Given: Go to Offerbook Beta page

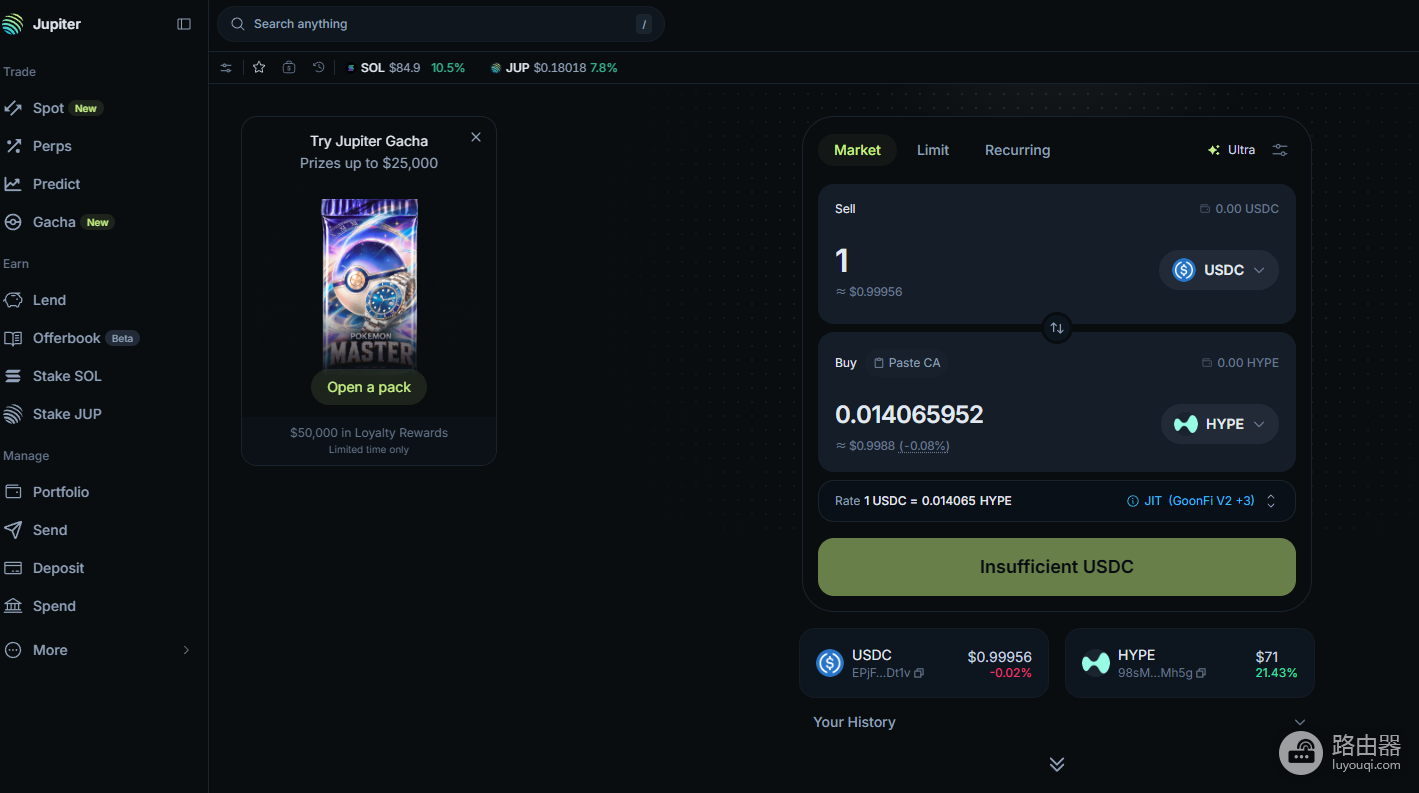Looking at the screenshot, I should 70,338.
